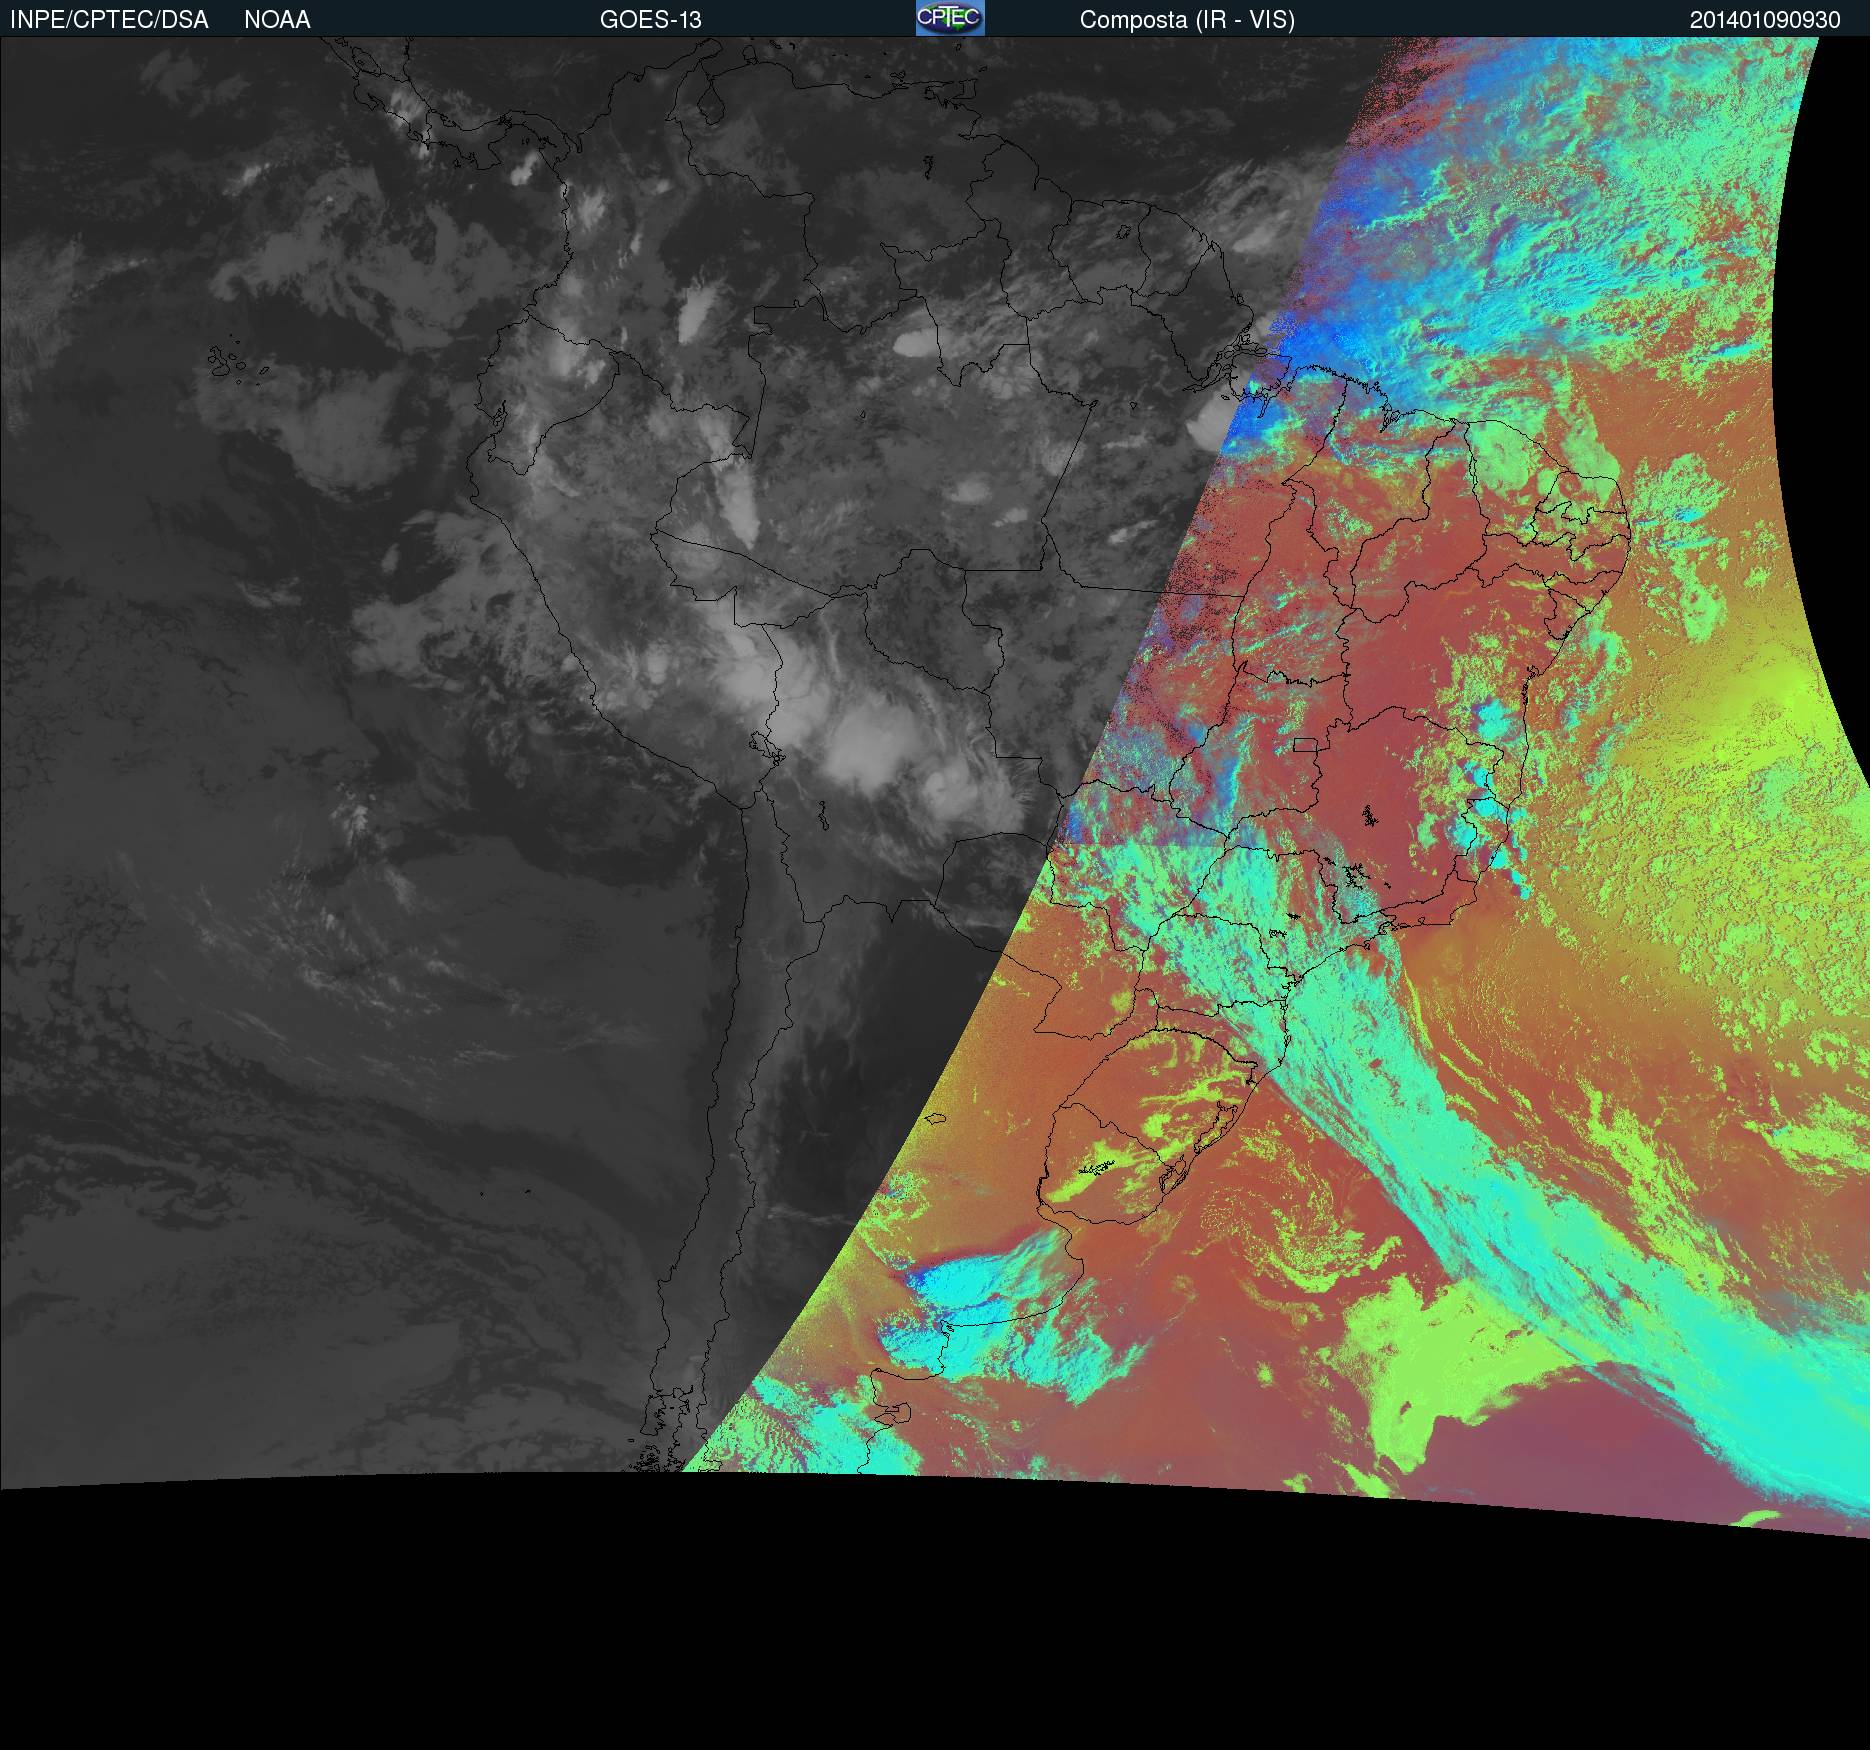Click the 201401090930 timestamp

click(1765, 20)
